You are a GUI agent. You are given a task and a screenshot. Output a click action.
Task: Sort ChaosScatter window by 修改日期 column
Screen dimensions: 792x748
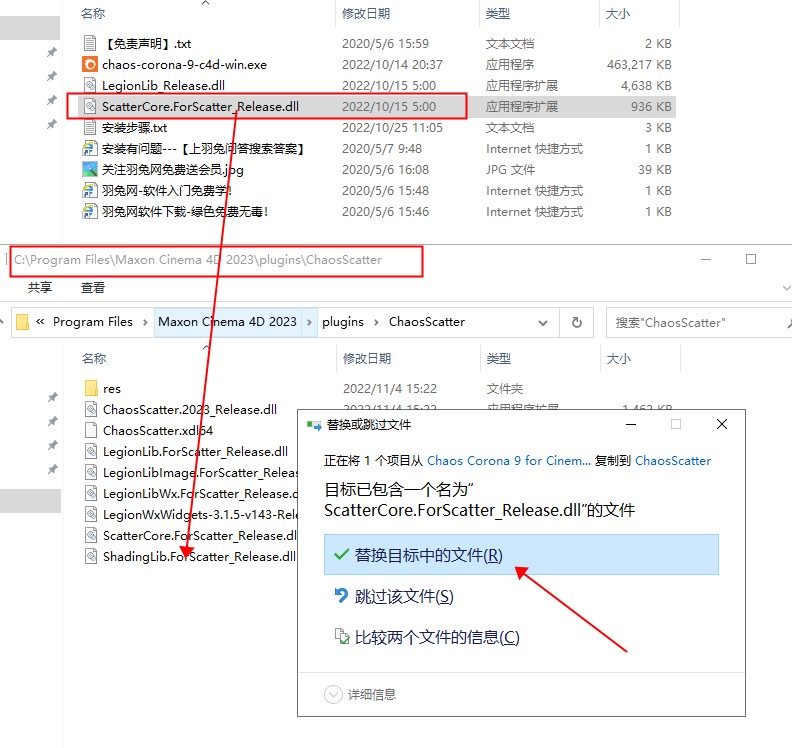(367, 359)
